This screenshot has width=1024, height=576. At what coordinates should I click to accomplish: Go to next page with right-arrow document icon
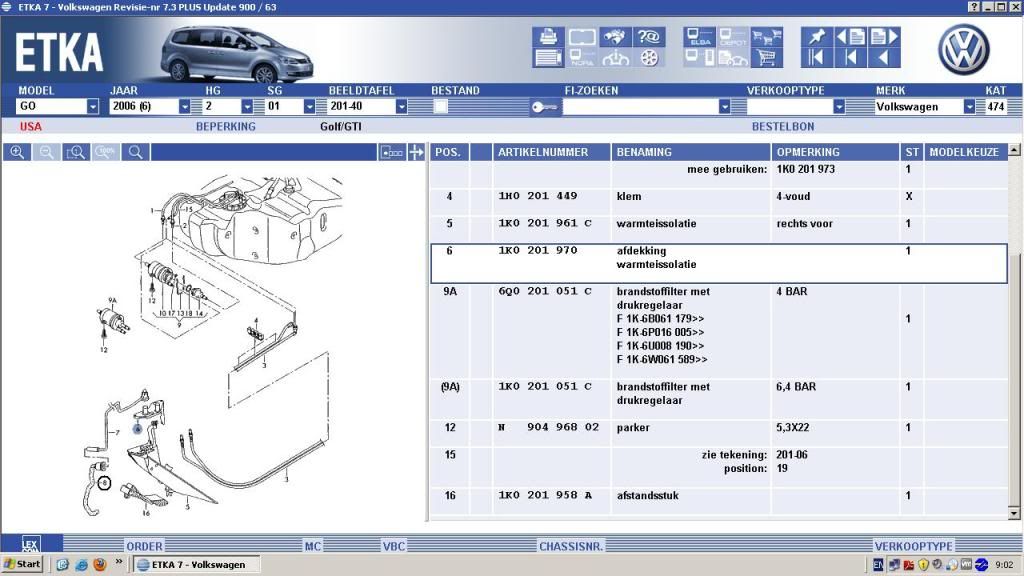coord(884,37)
